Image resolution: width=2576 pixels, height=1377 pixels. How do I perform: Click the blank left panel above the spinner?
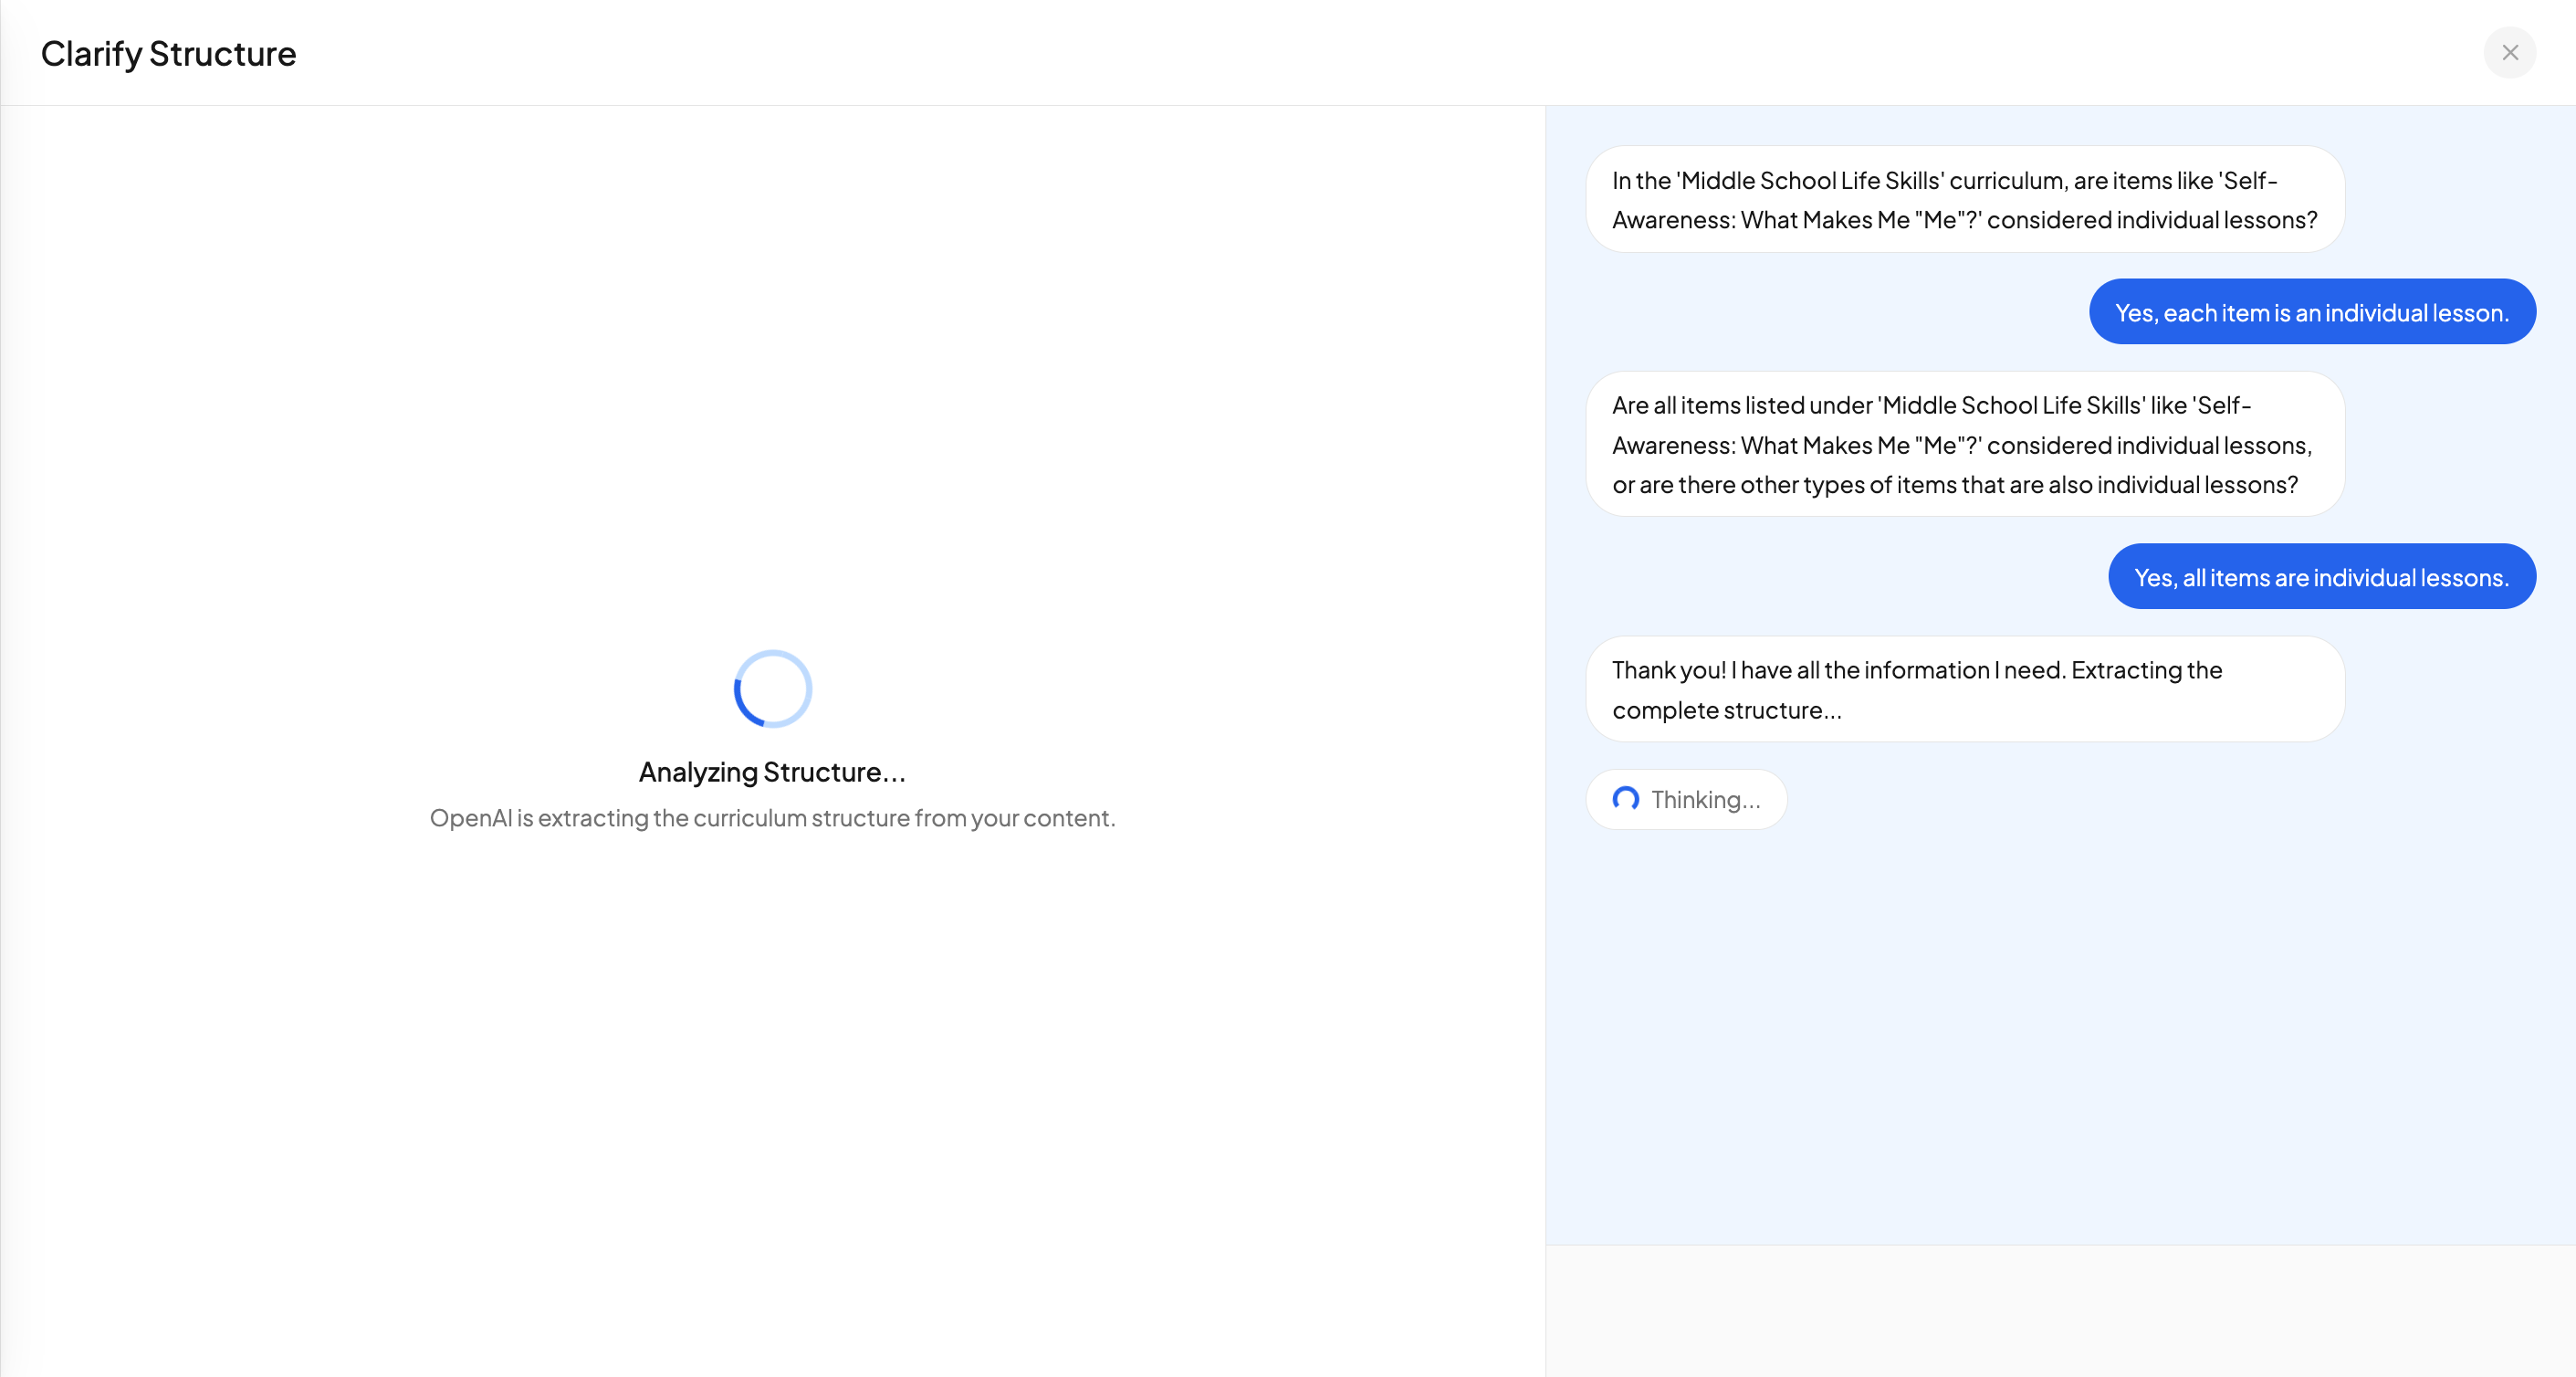coord(772,380)
